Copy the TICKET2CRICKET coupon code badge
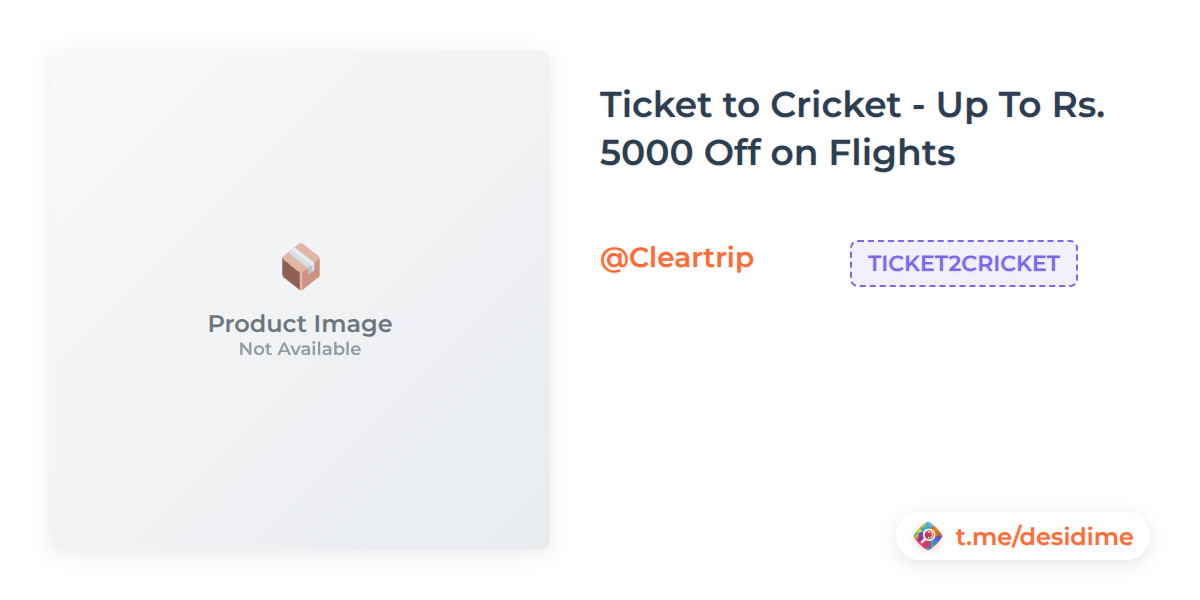 coord(963,264)
